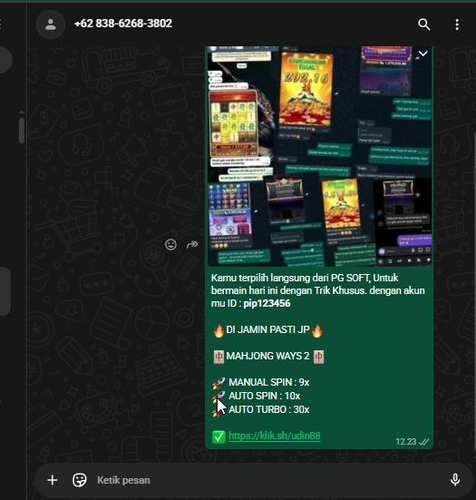Open the klik.sh/udin88 link
Image resolution: width=476 pixels, height=500 pixels.
pyautogui.click(x=274, y=436)
